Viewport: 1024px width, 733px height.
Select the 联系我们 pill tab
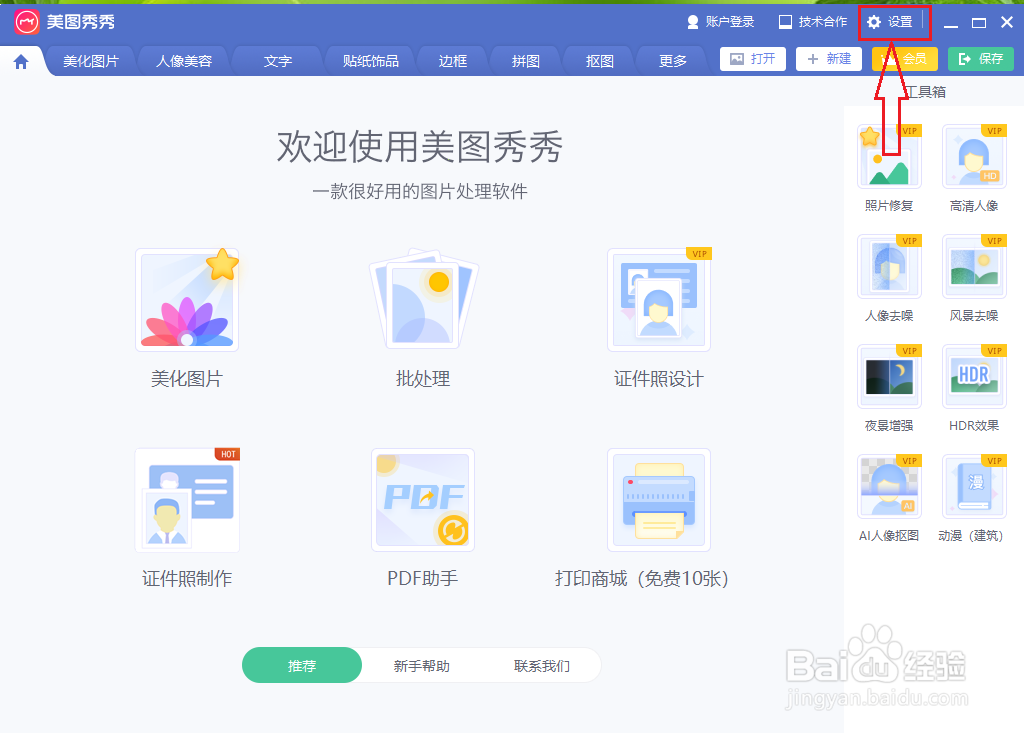(x=541, y=666)
